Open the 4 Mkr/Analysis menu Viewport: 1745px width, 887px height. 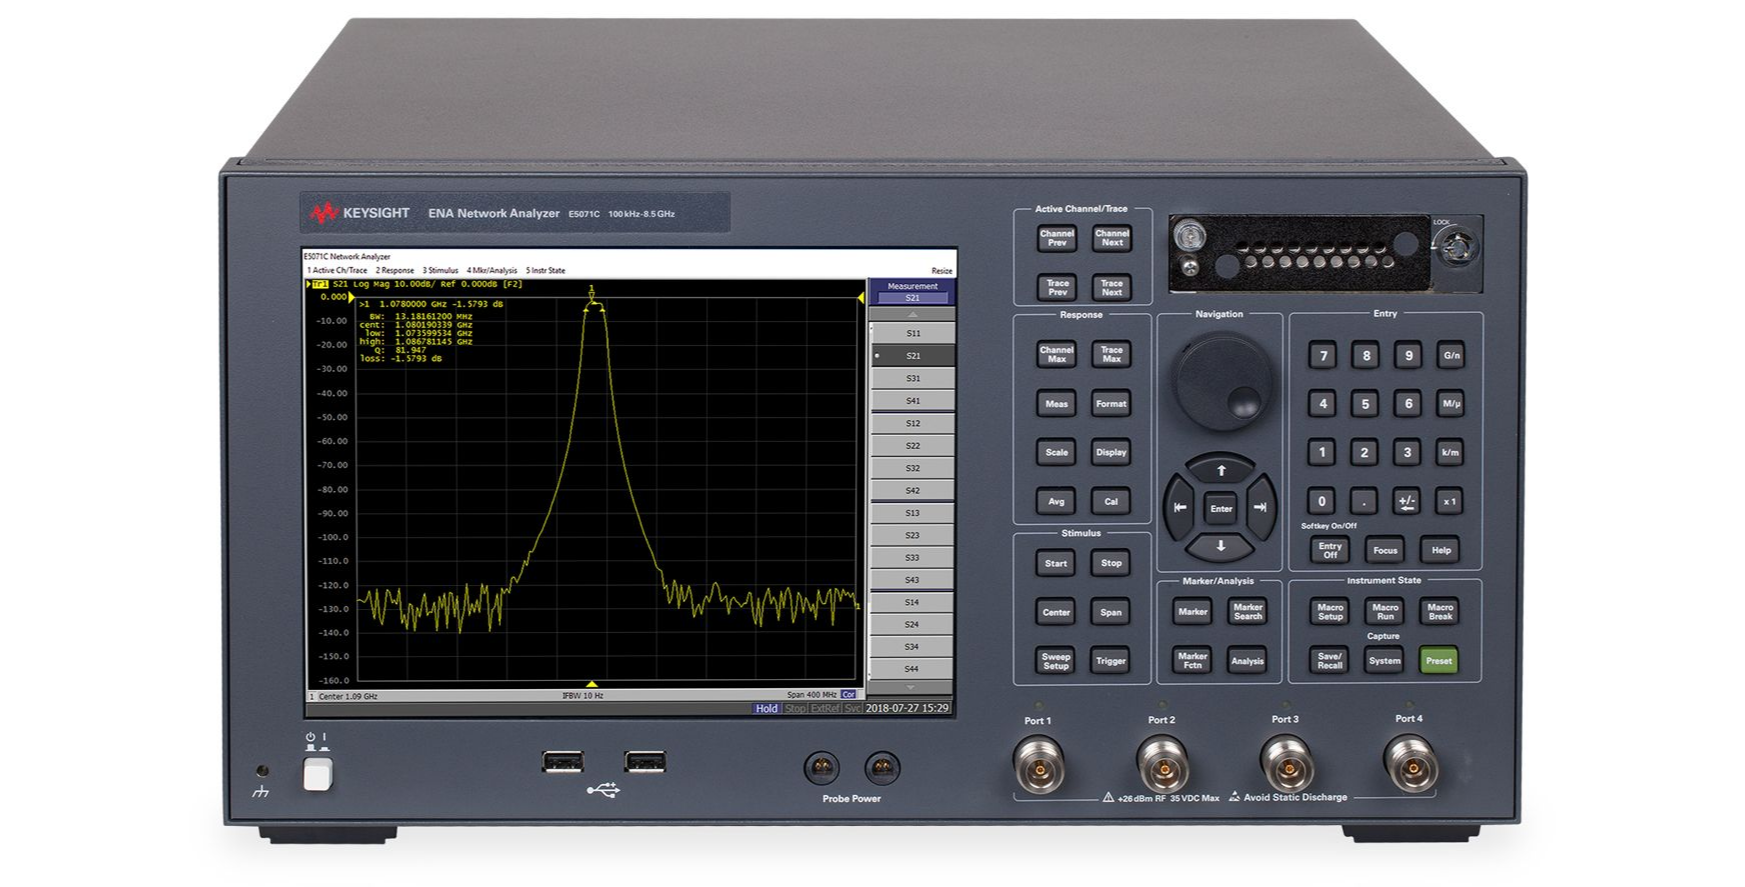pos(492,271)
